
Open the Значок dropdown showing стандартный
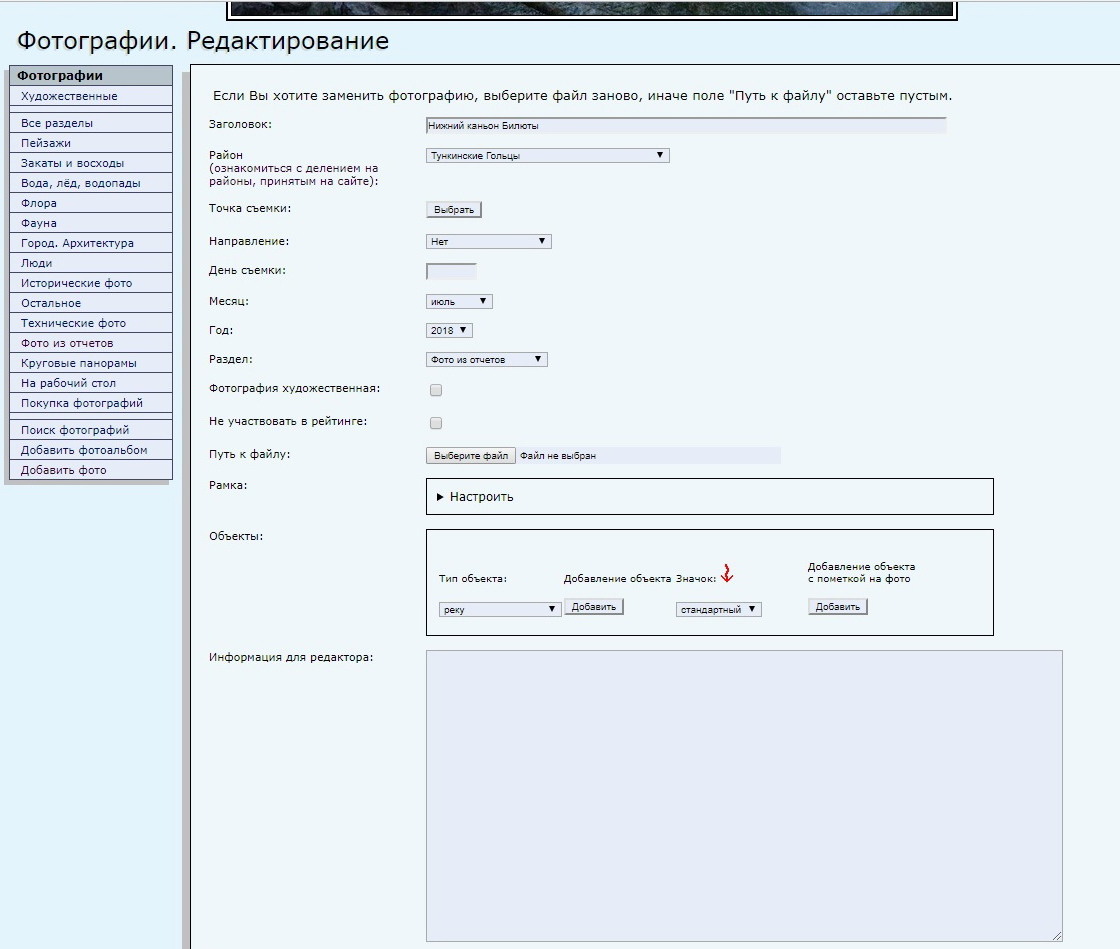click(719, 609)
